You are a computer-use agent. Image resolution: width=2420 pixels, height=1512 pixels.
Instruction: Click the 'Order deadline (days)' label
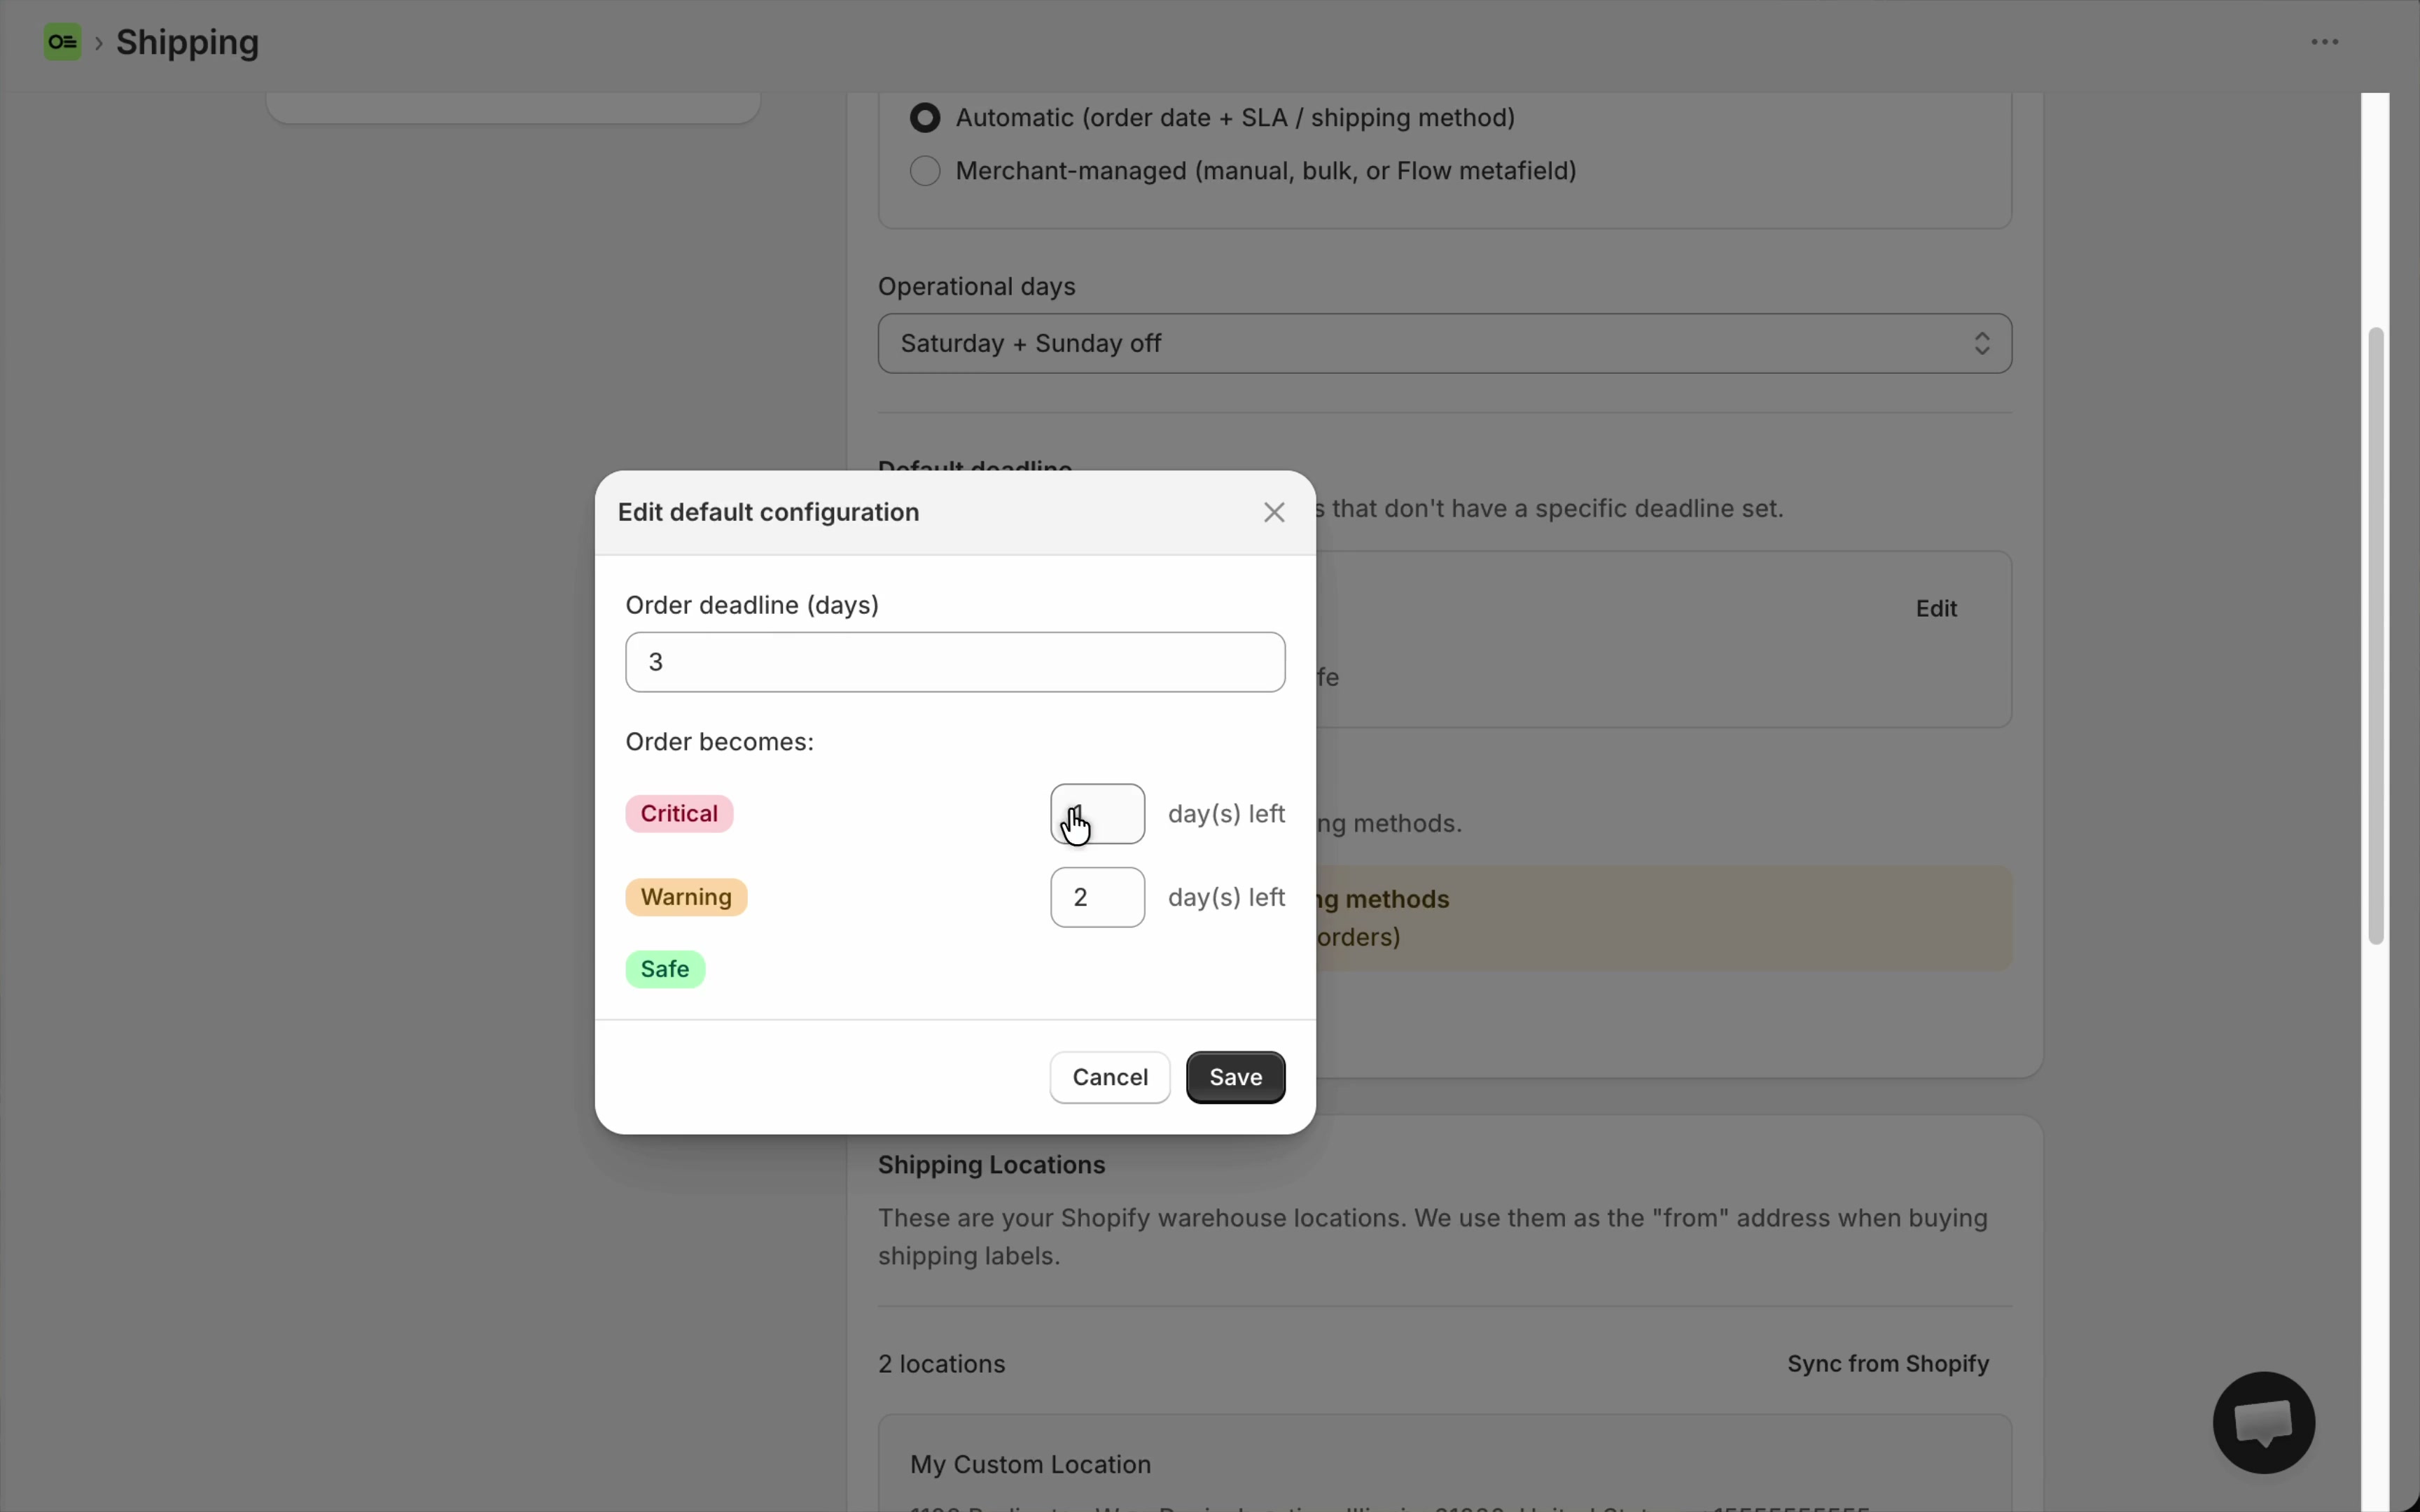click(752, 605)
